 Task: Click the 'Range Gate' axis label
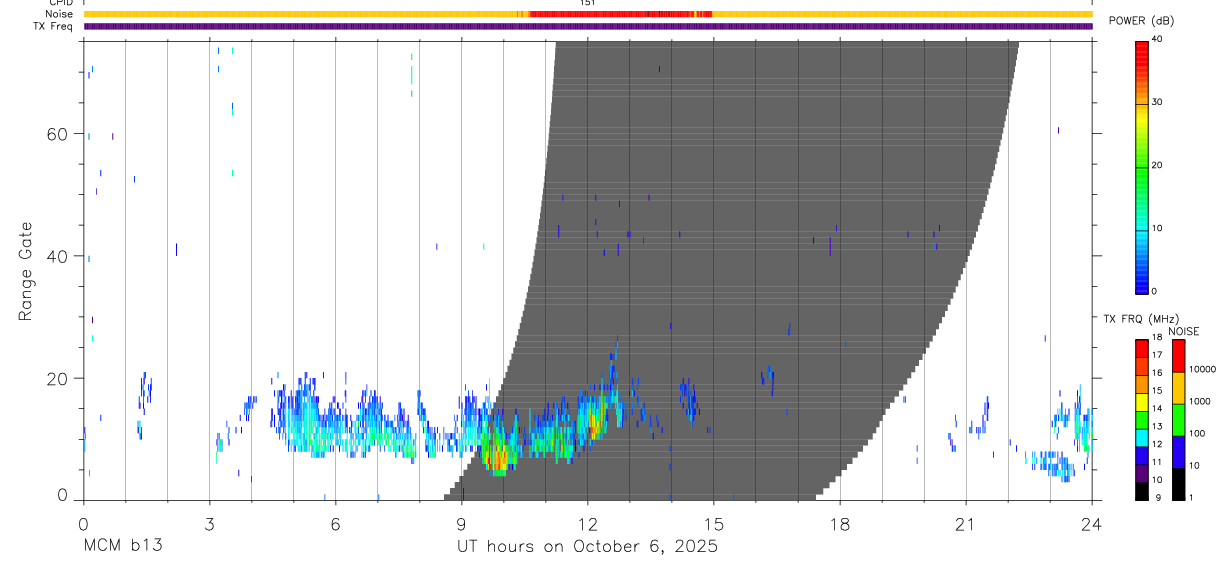tap(27, 271)
